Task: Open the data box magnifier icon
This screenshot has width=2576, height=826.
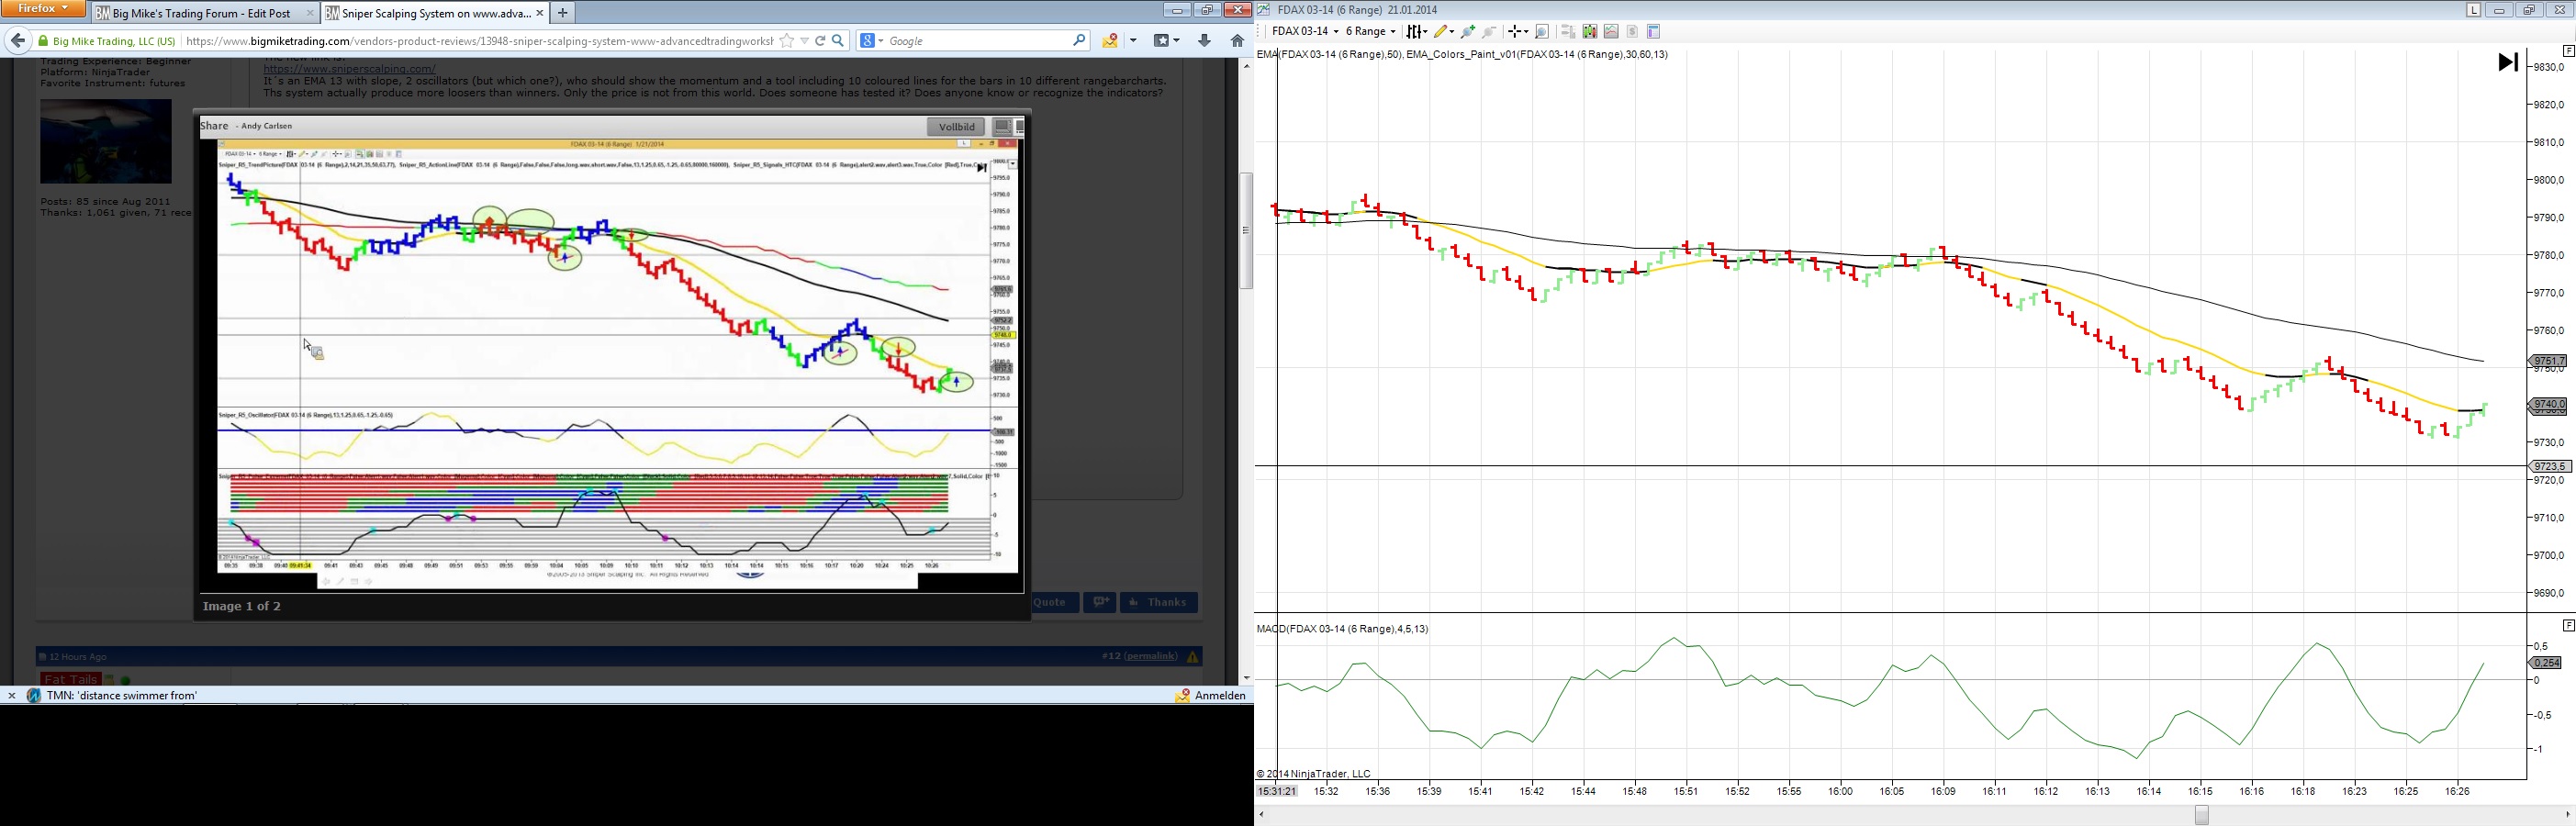Action: [1542, 32]
